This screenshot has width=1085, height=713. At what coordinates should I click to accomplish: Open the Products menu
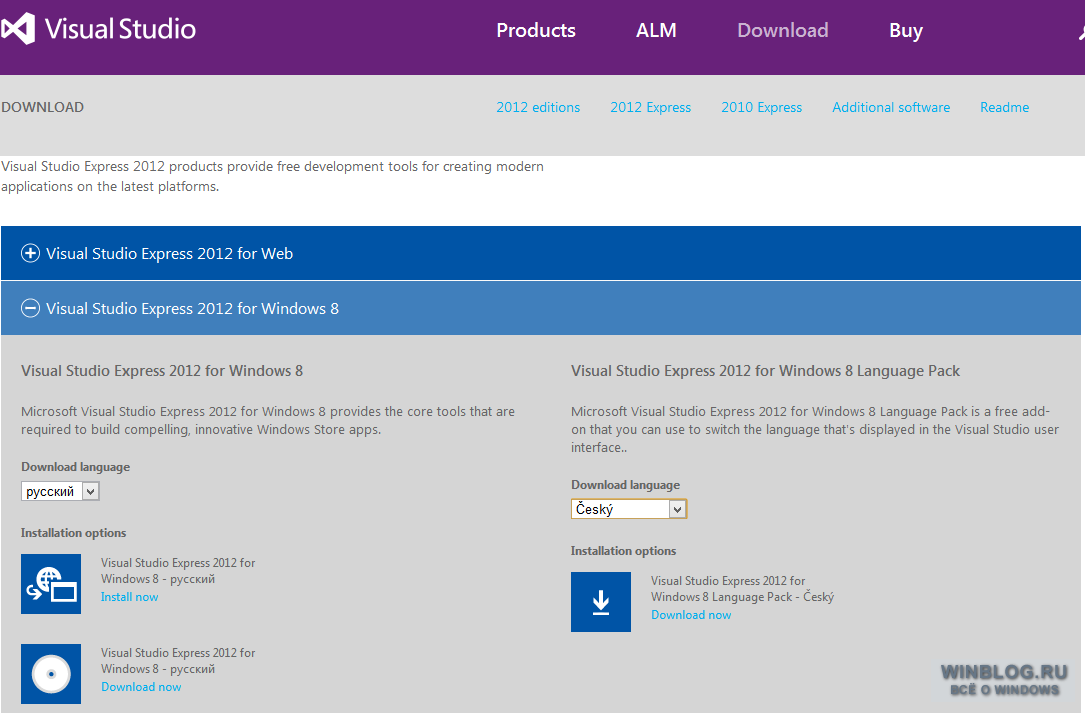536,30
